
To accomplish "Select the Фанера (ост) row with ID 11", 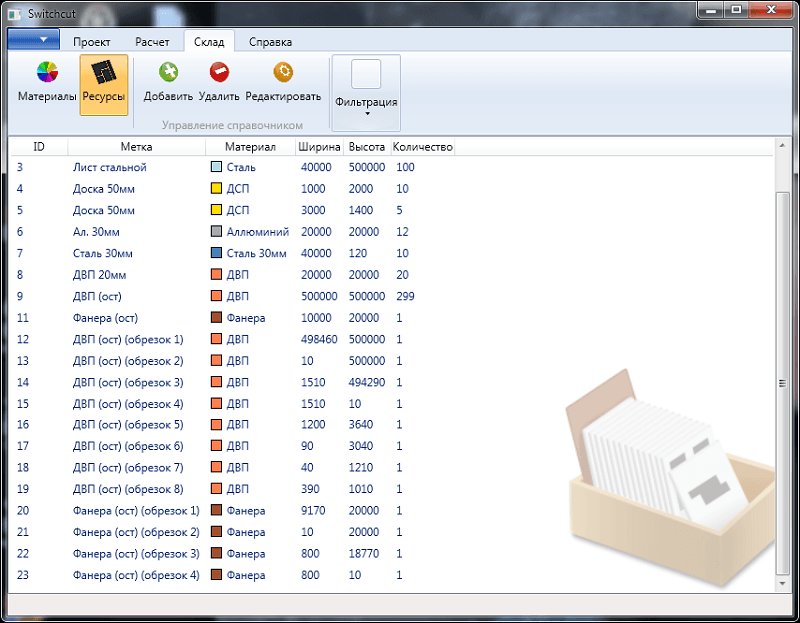I will pos(392,317).
